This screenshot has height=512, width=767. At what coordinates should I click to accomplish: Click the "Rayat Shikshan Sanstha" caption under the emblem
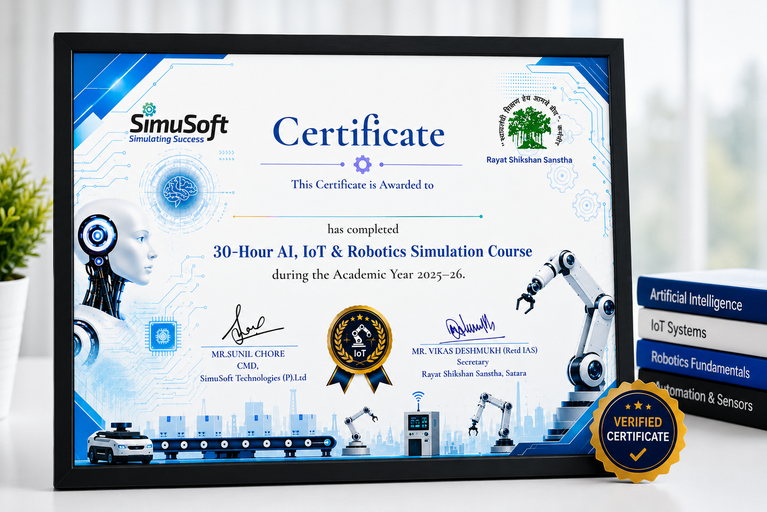(x=529, y=160)
